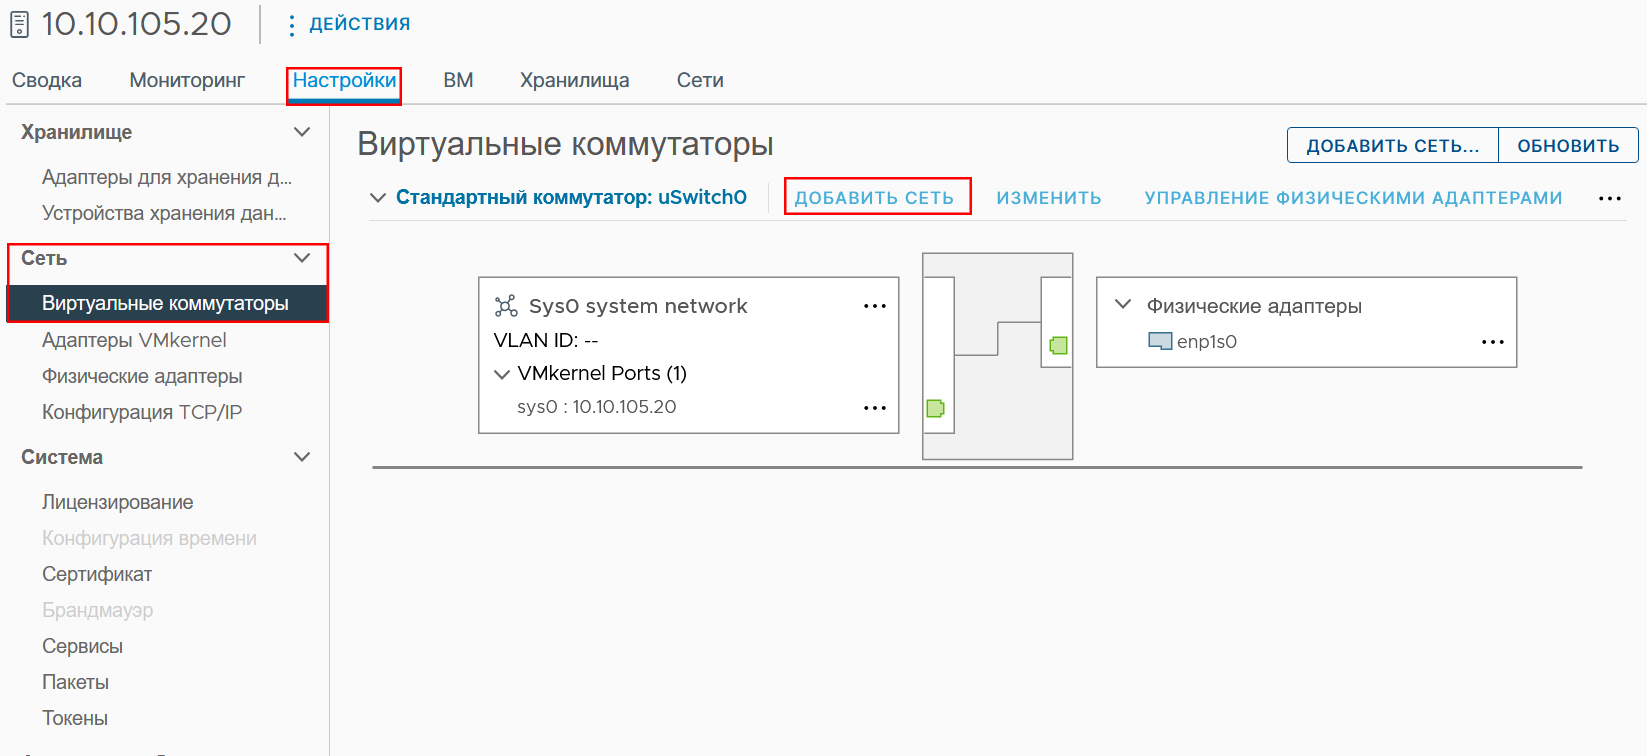Viewport: 1647px width, 756px height.
Task: Select Устройства хранения in sidebar
Action: coord(164,213)
